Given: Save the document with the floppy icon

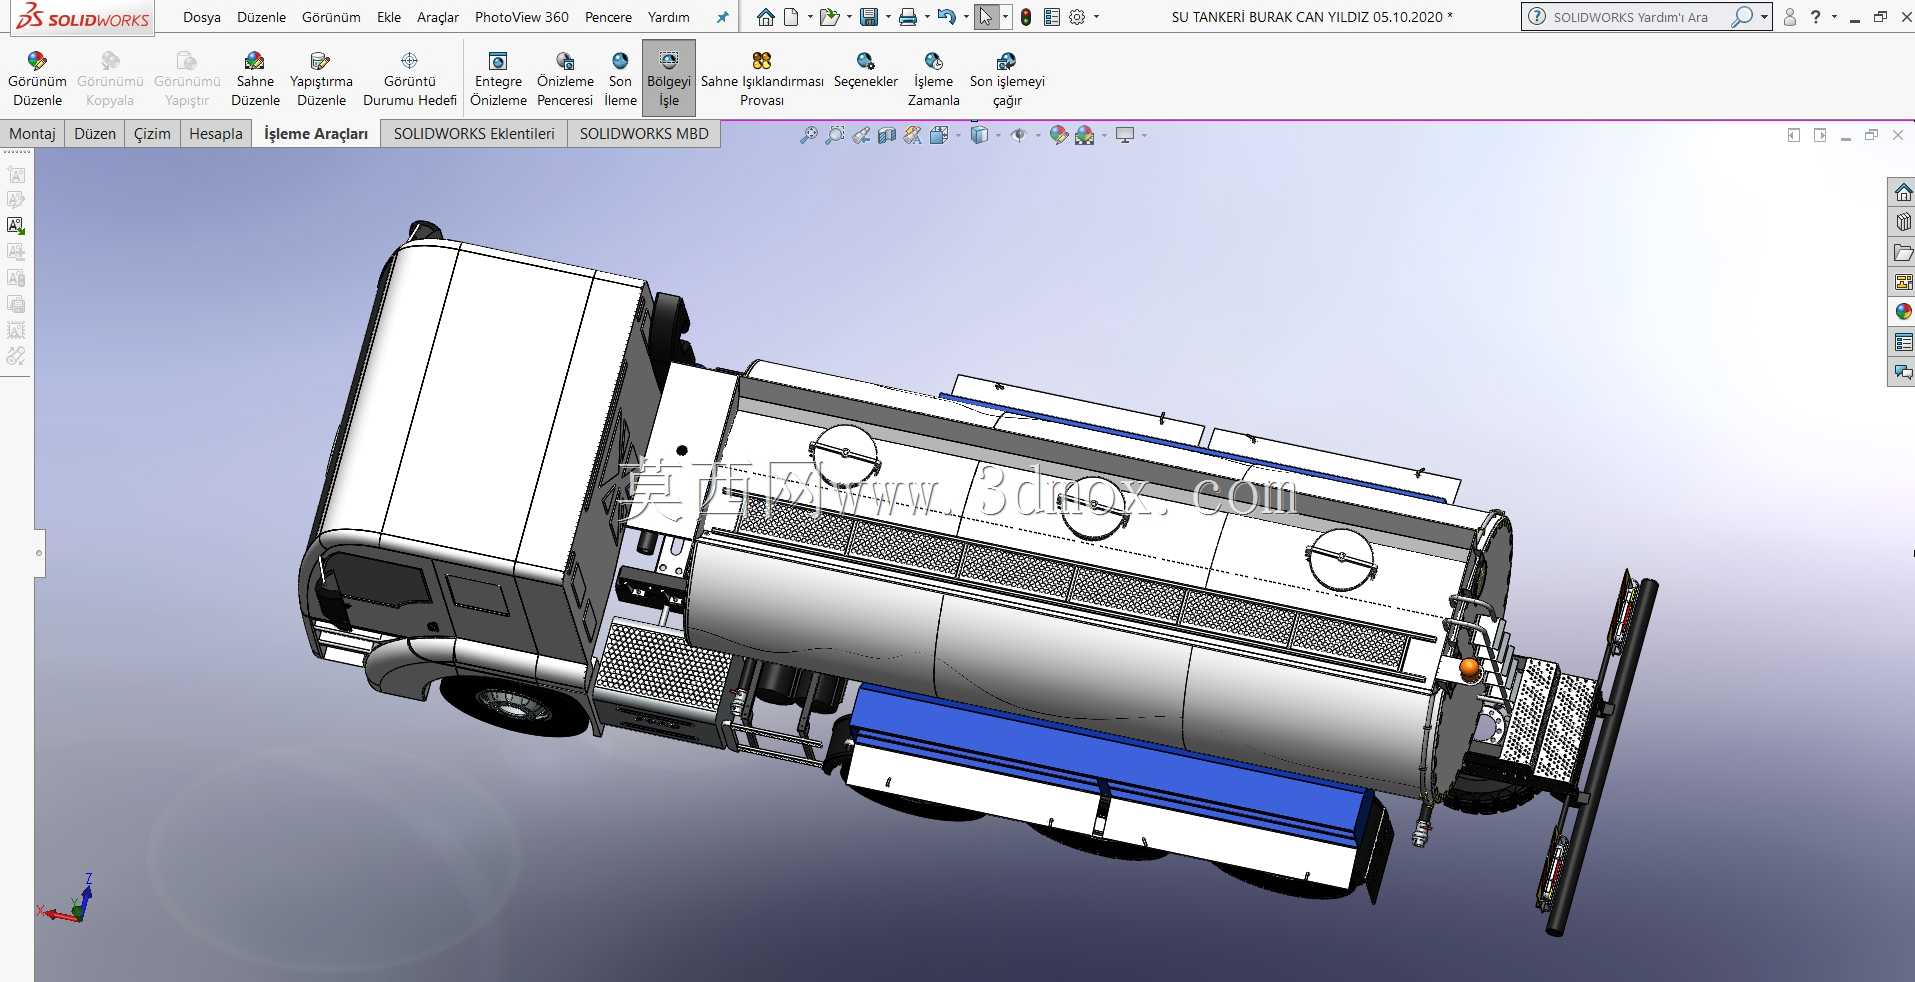Looking at the screenshot, I should [869, 17].
